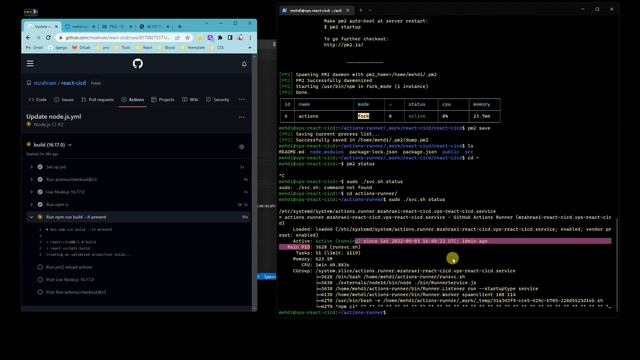Open a new browser tab
Screen dimensions: 640x360
(x=180, y=27)
